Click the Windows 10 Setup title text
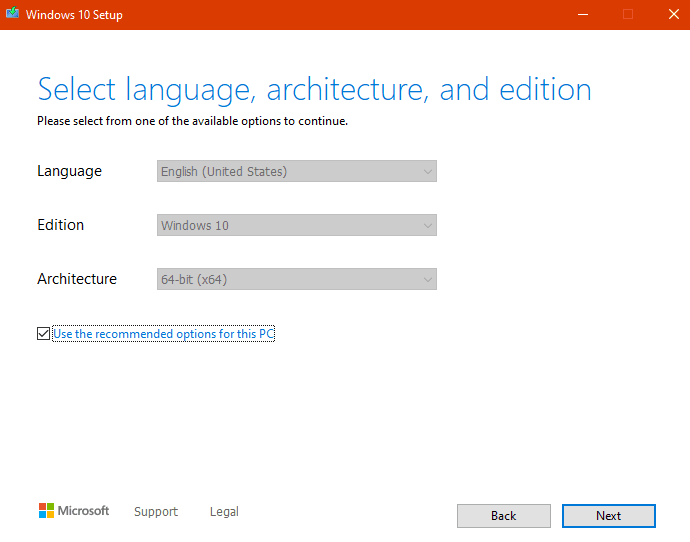The image size is (690, 542). [74, 15]
